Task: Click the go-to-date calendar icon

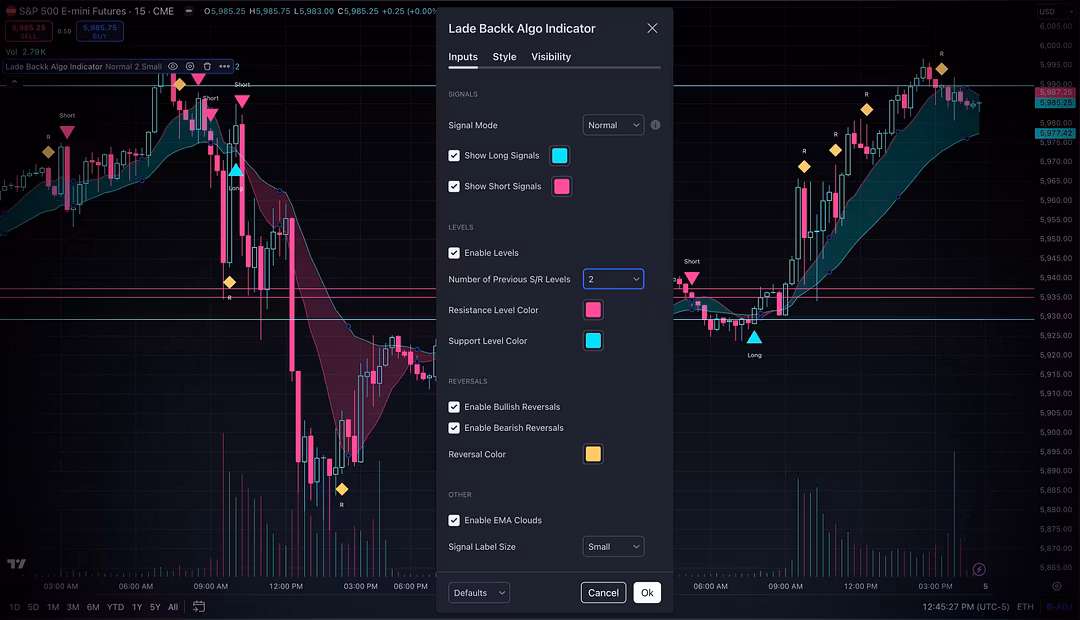Action: (199, 607)
